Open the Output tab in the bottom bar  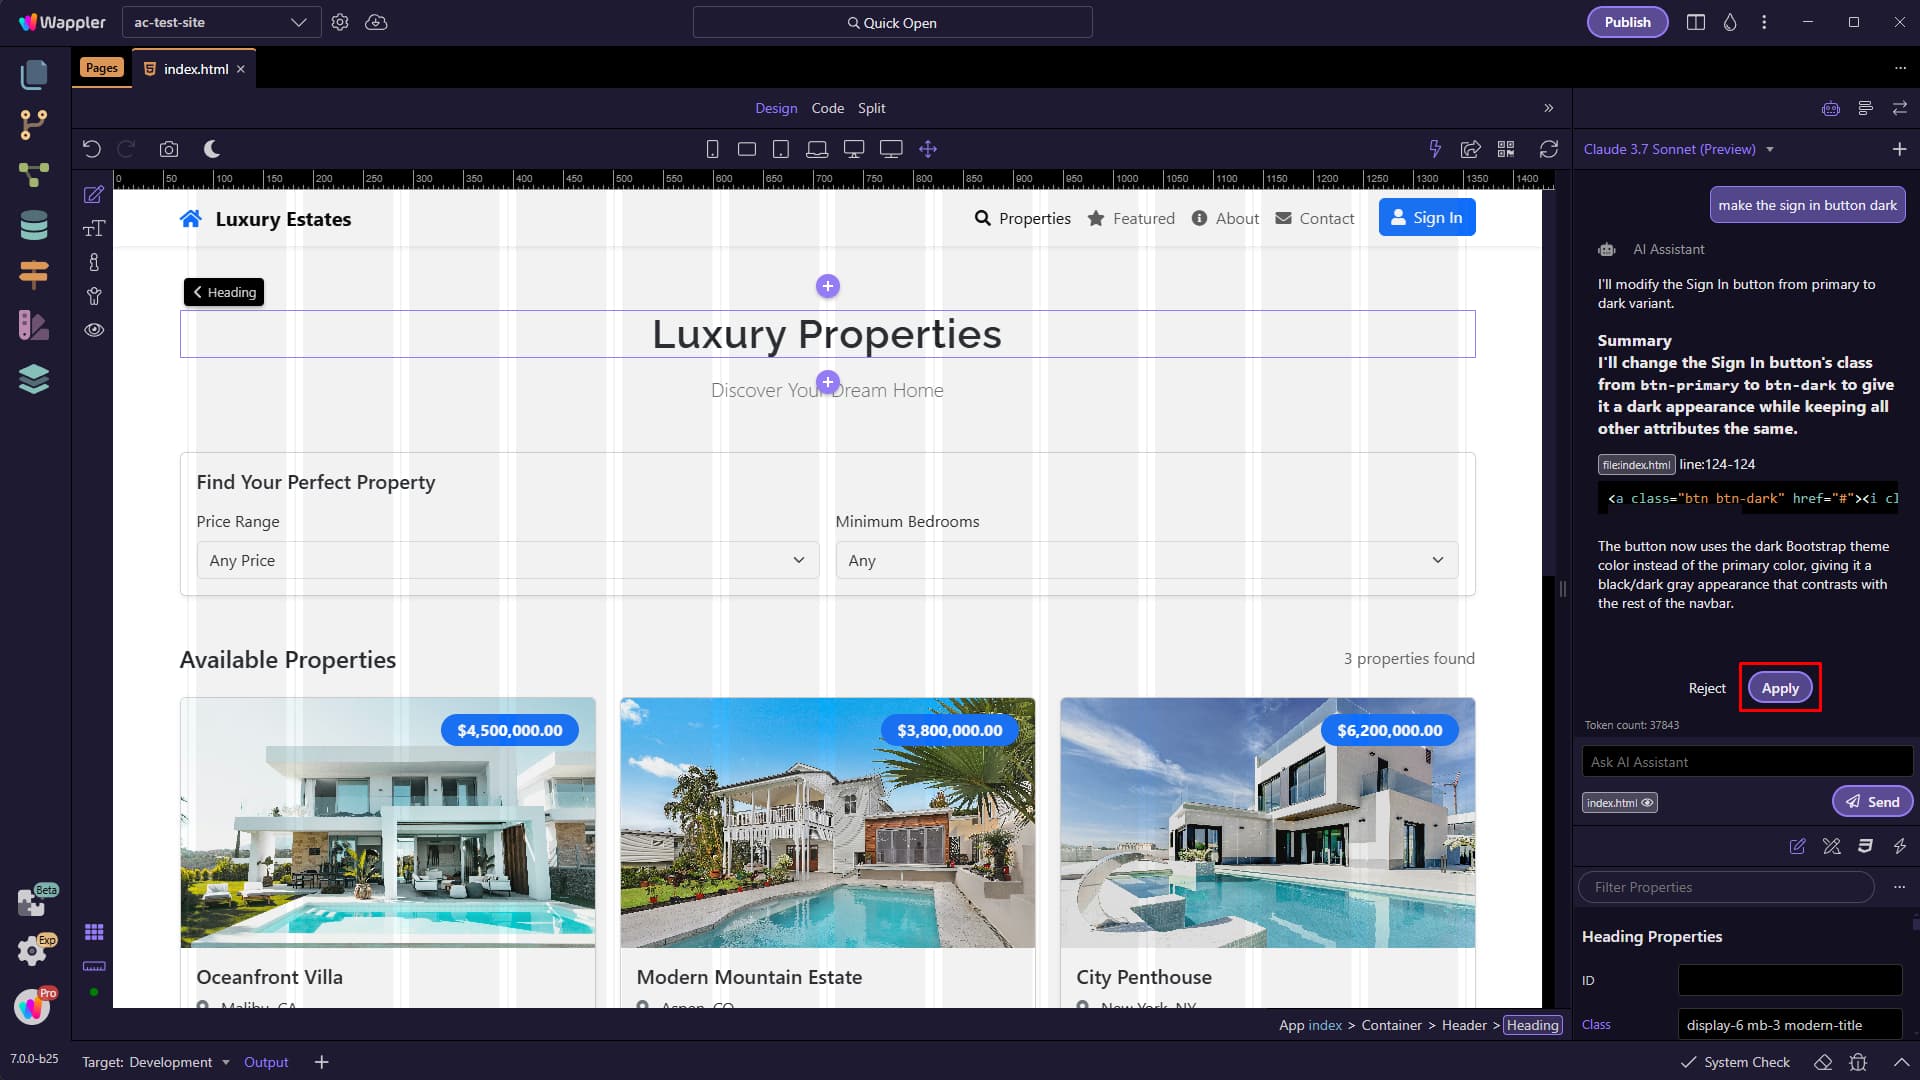coord(266,1062)
